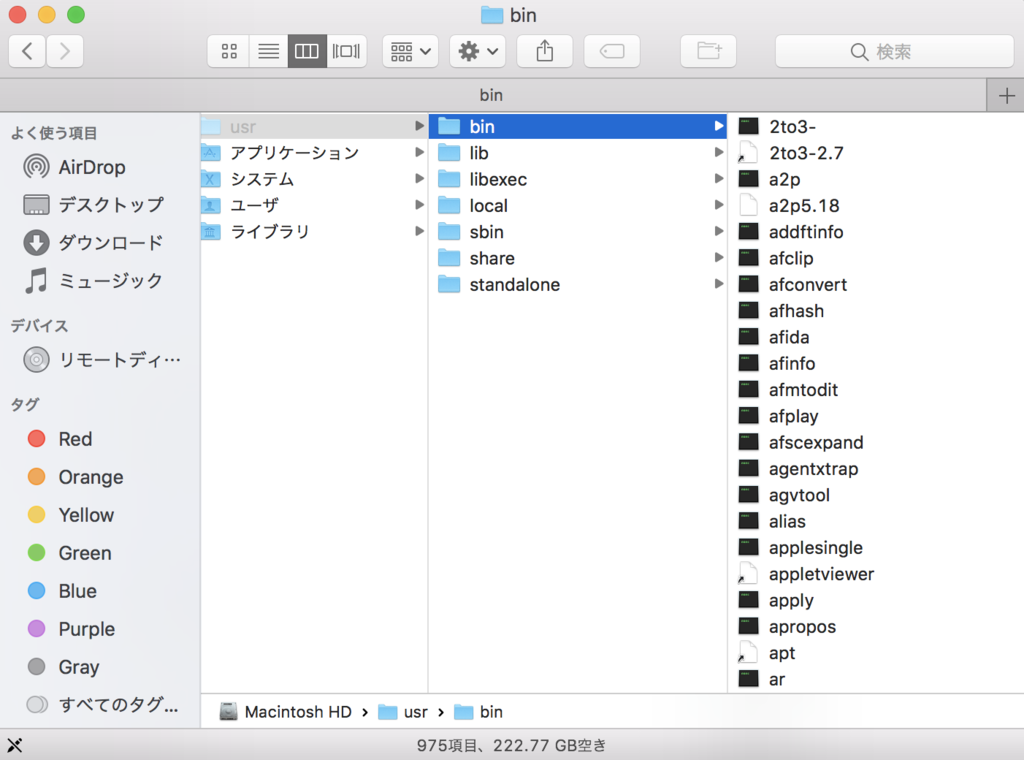Go forward with the right chevron button
1024x760 pixels.
coord(64,51)
